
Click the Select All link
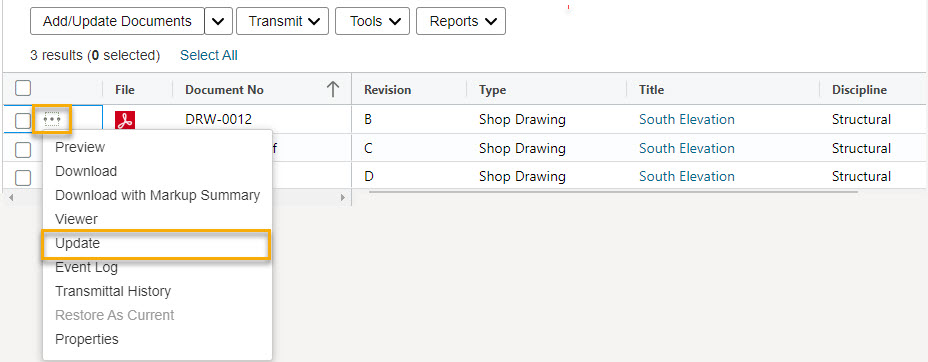(x=209, y=55)
